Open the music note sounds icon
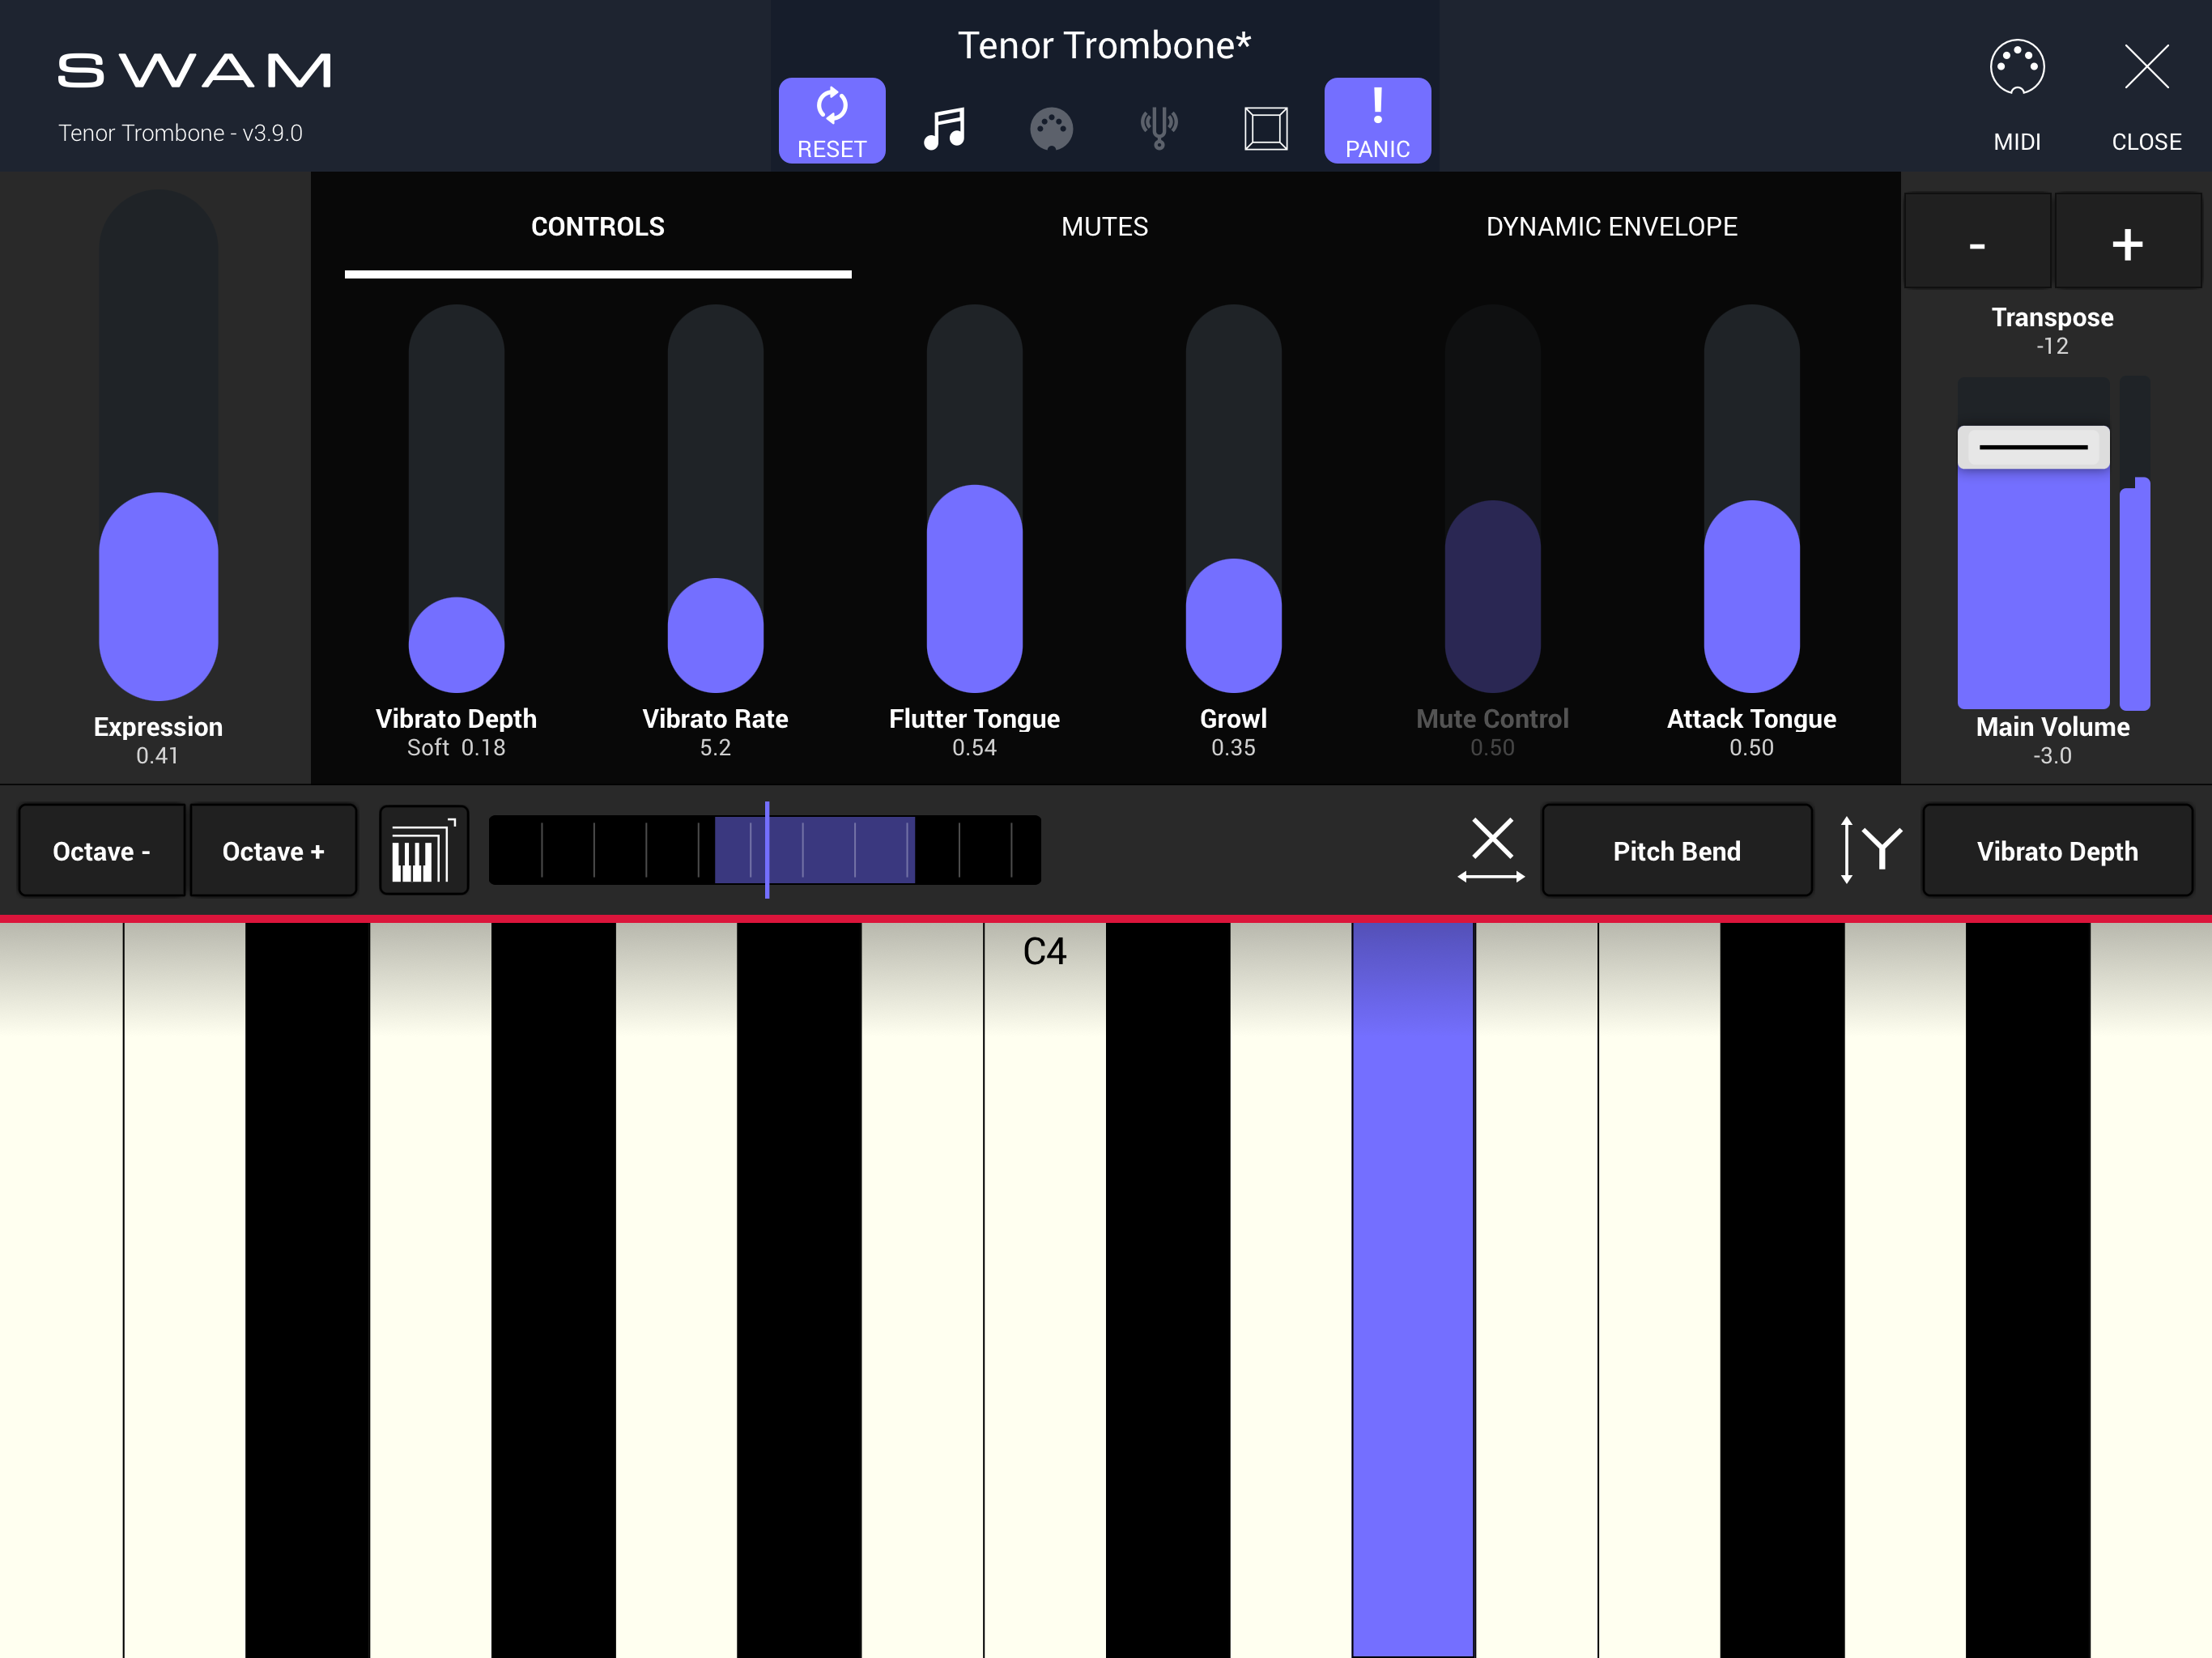 [x=944, y=128]
